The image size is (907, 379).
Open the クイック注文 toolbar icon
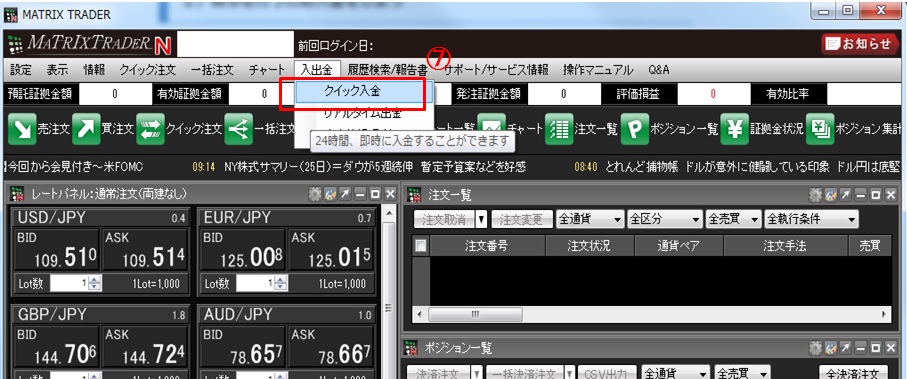pyautogui.click(x=150, y=130)
